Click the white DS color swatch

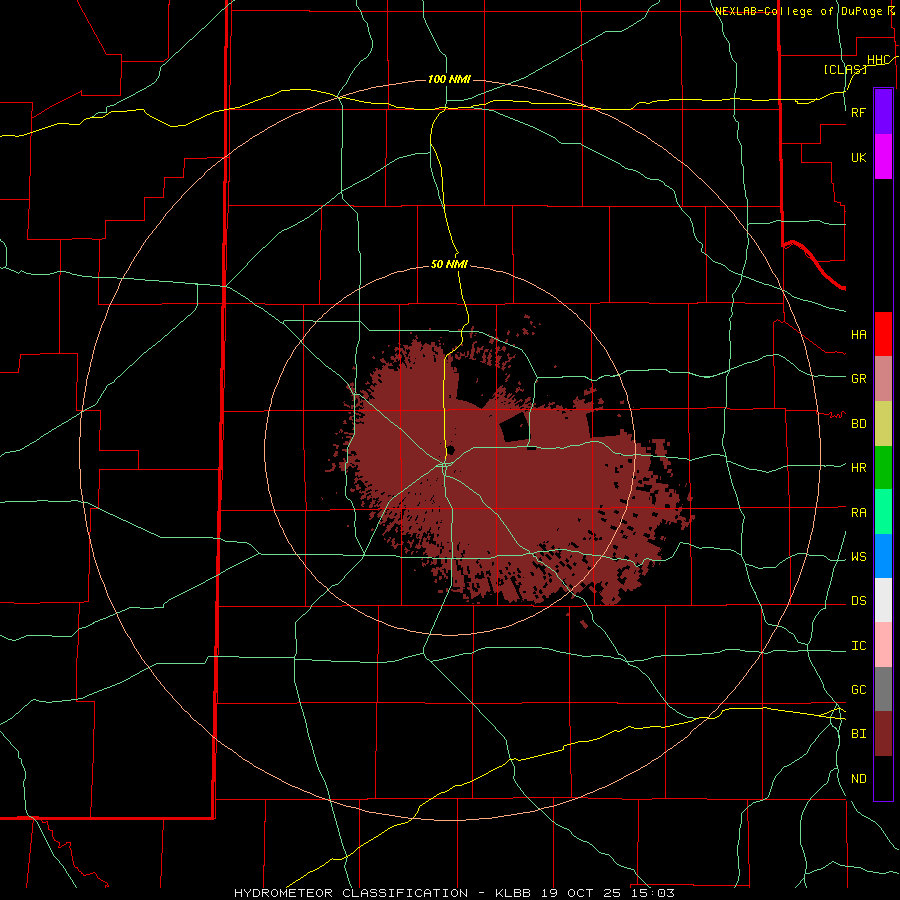point(883,600)
